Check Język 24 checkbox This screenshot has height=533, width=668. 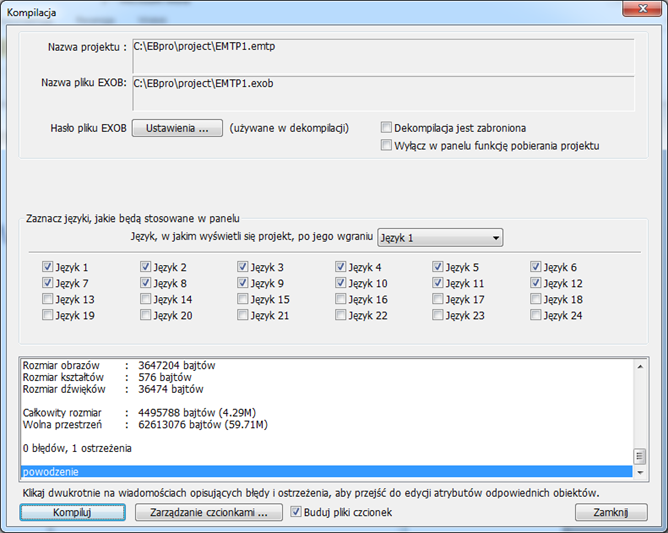536,315
